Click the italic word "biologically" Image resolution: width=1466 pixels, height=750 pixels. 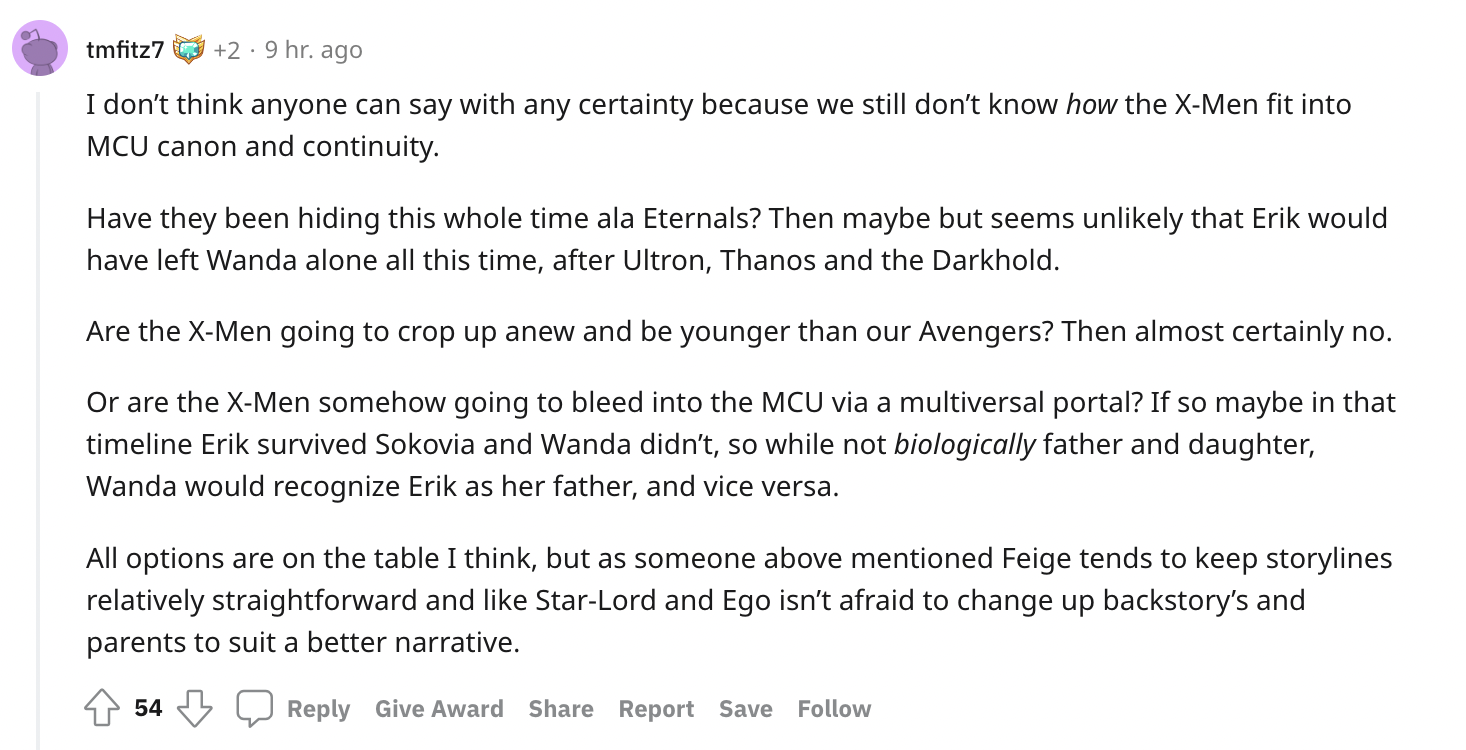coord(965,445)
